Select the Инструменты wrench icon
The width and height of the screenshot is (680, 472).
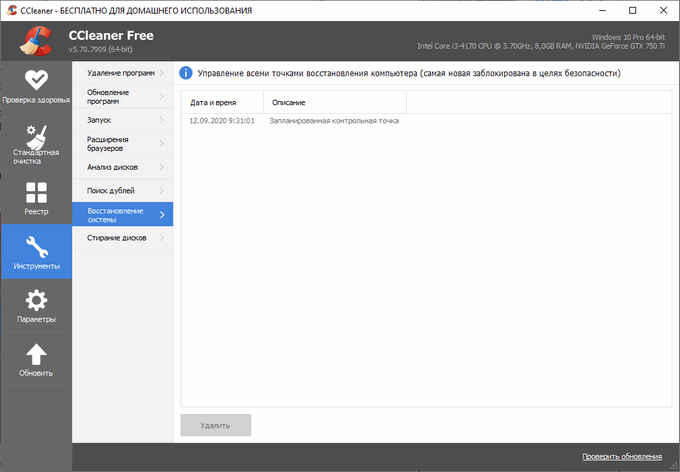point(36,247)
